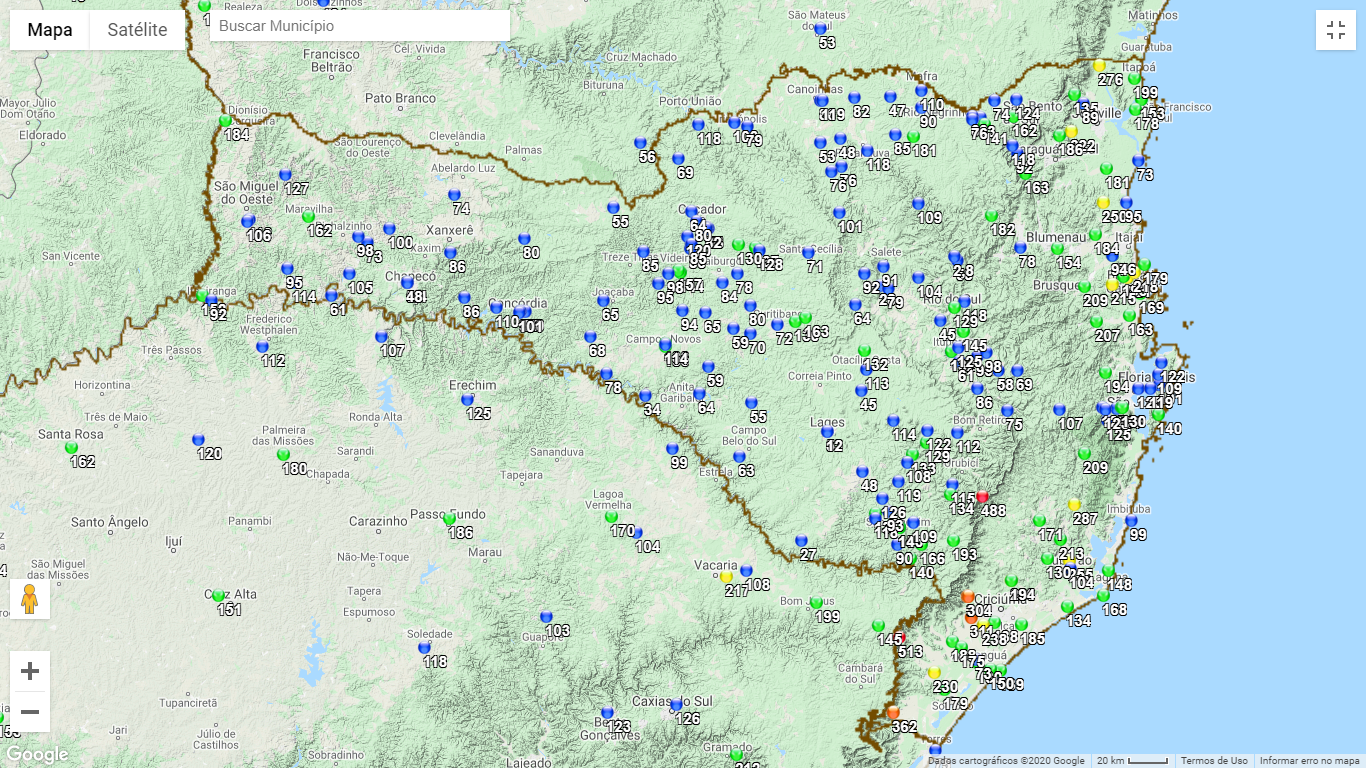Click the blue marker 125 near Erechim
The width and height of the screenshot is (1366, 768).
[x=467, y=399]
